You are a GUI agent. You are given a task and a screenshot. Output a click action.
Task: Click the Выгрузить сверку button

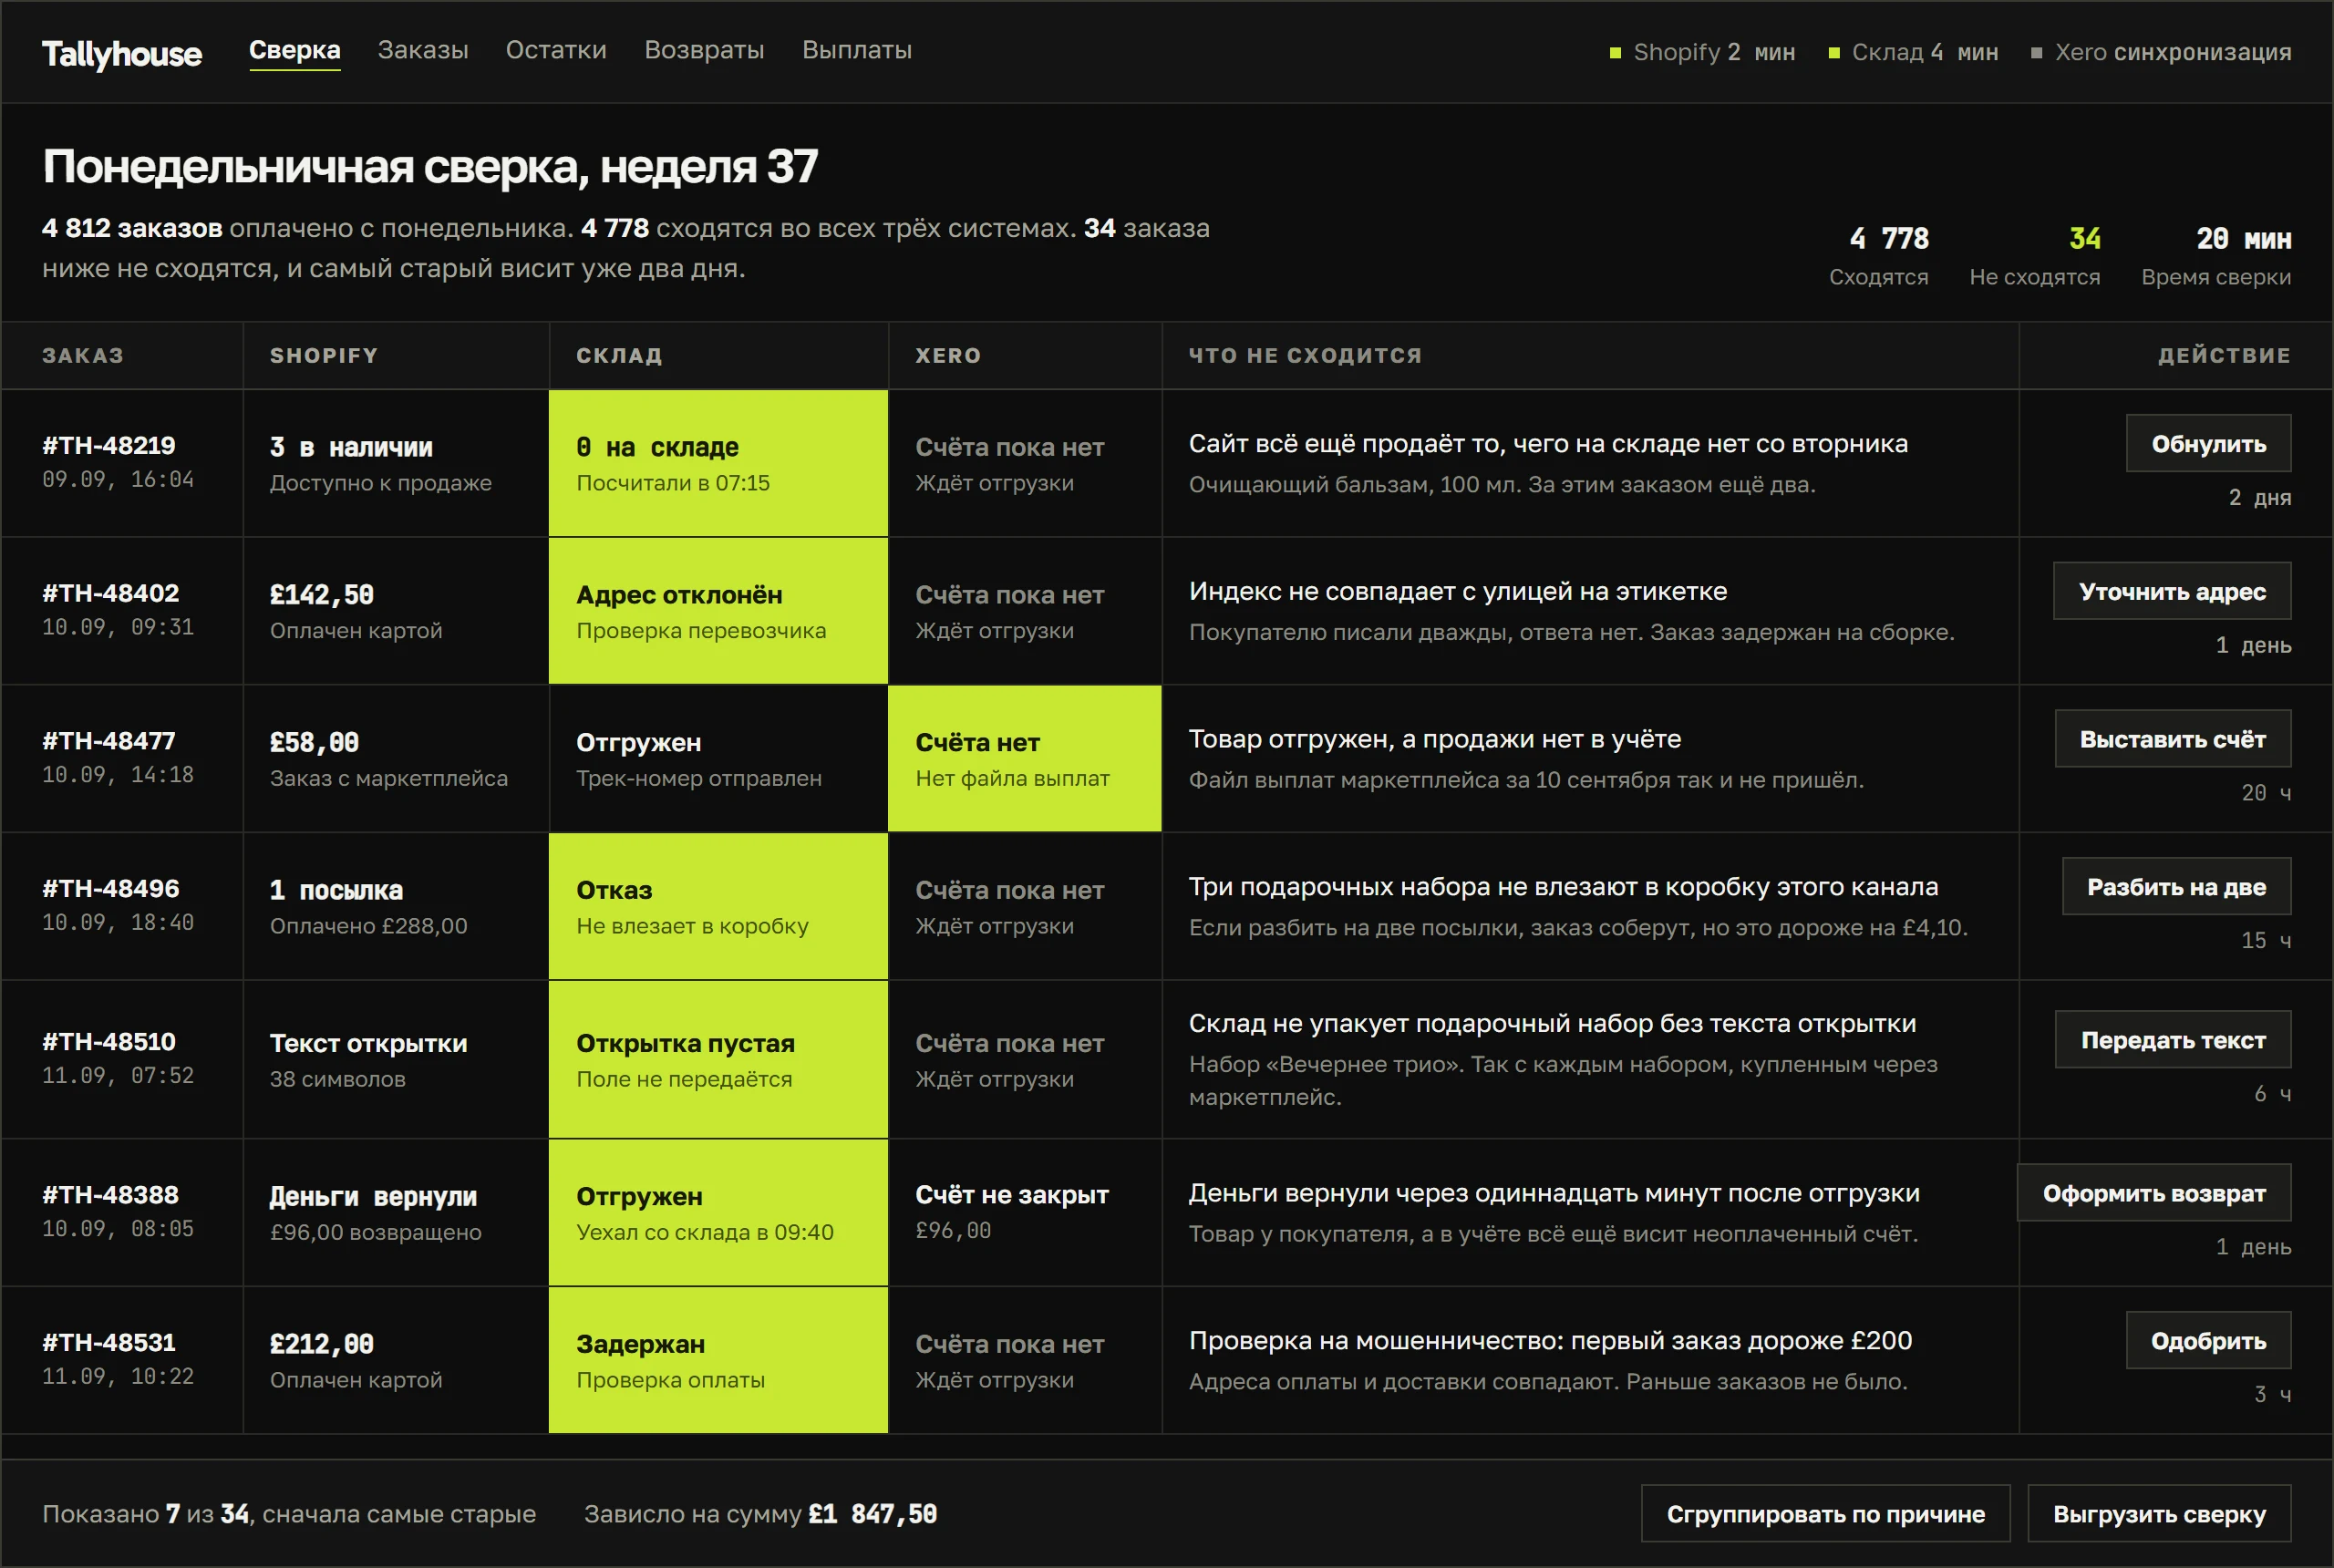[x=2159, y=1514]
